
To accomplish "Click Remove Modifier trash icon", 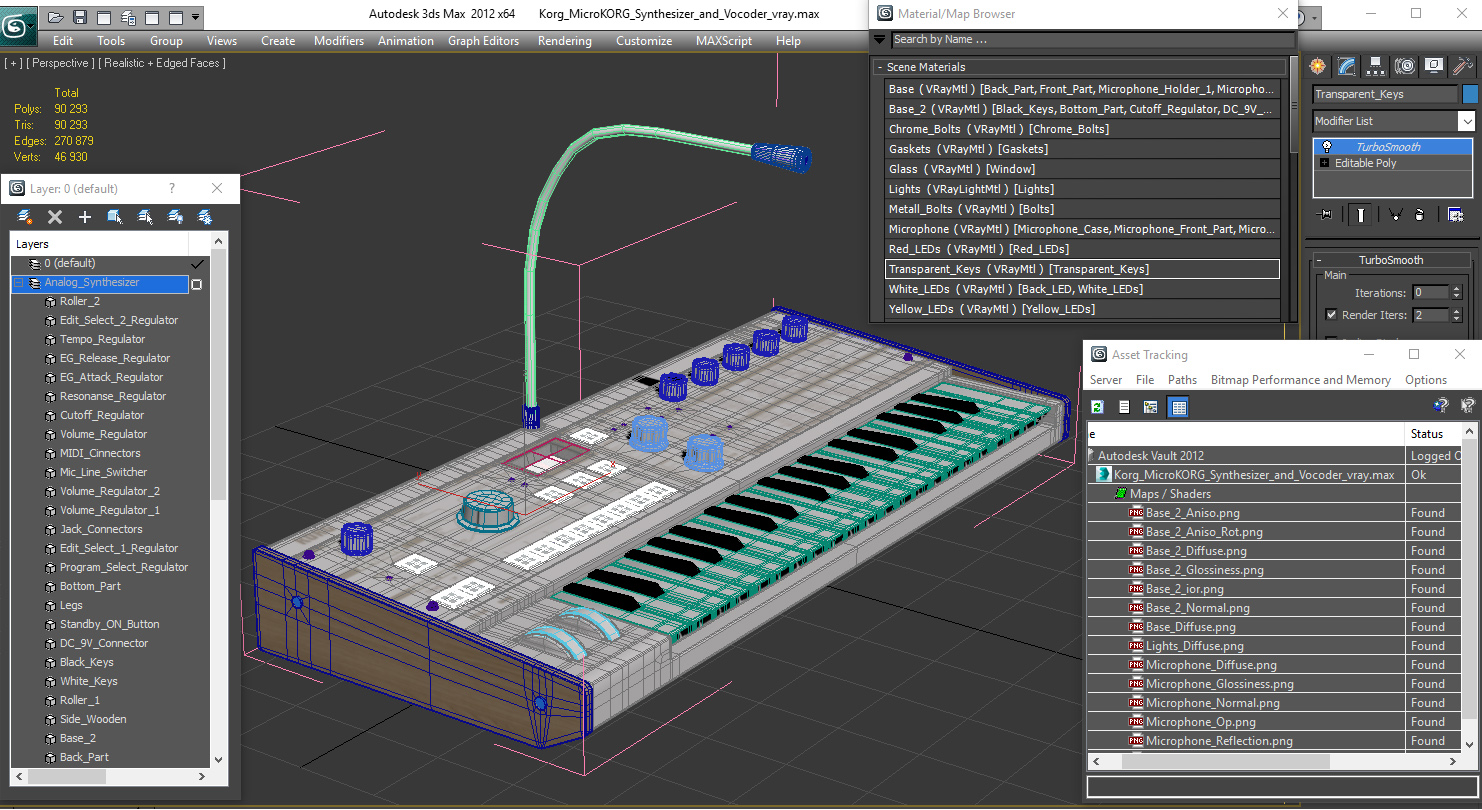I will pos(1419,214).
